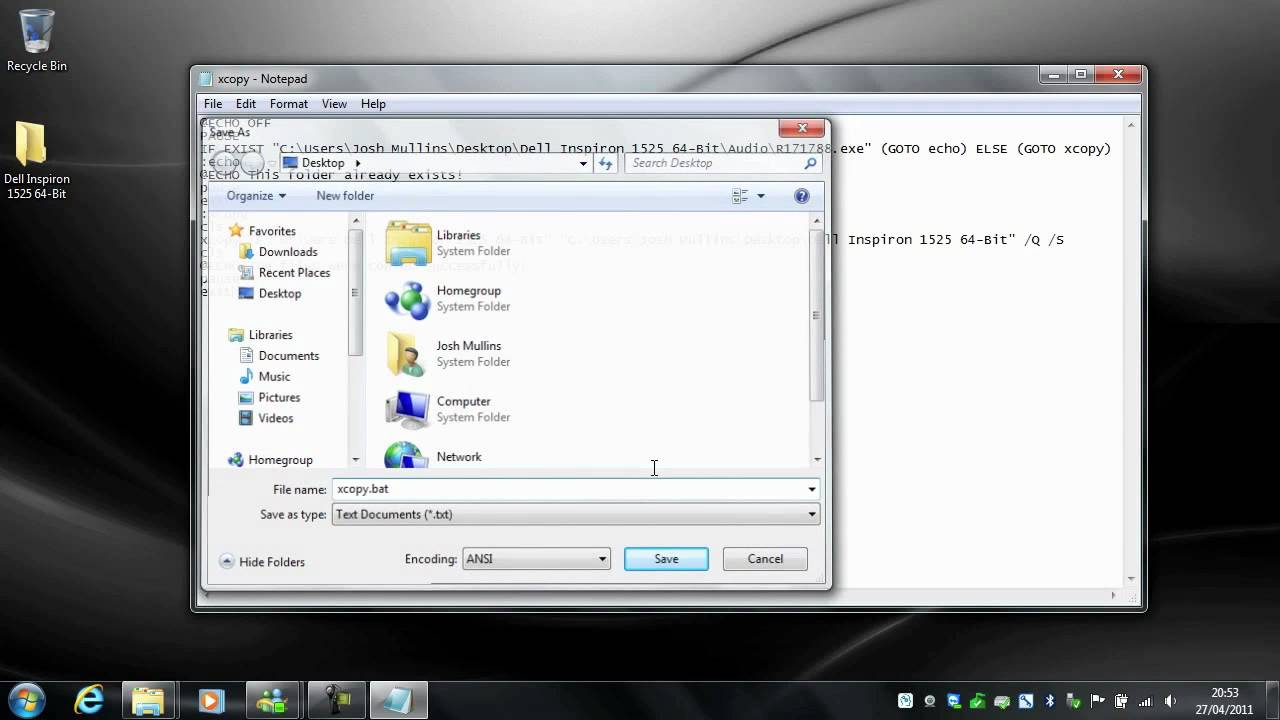
Task: Expand the File name history dropdown arrow
Action: point(812,489)
